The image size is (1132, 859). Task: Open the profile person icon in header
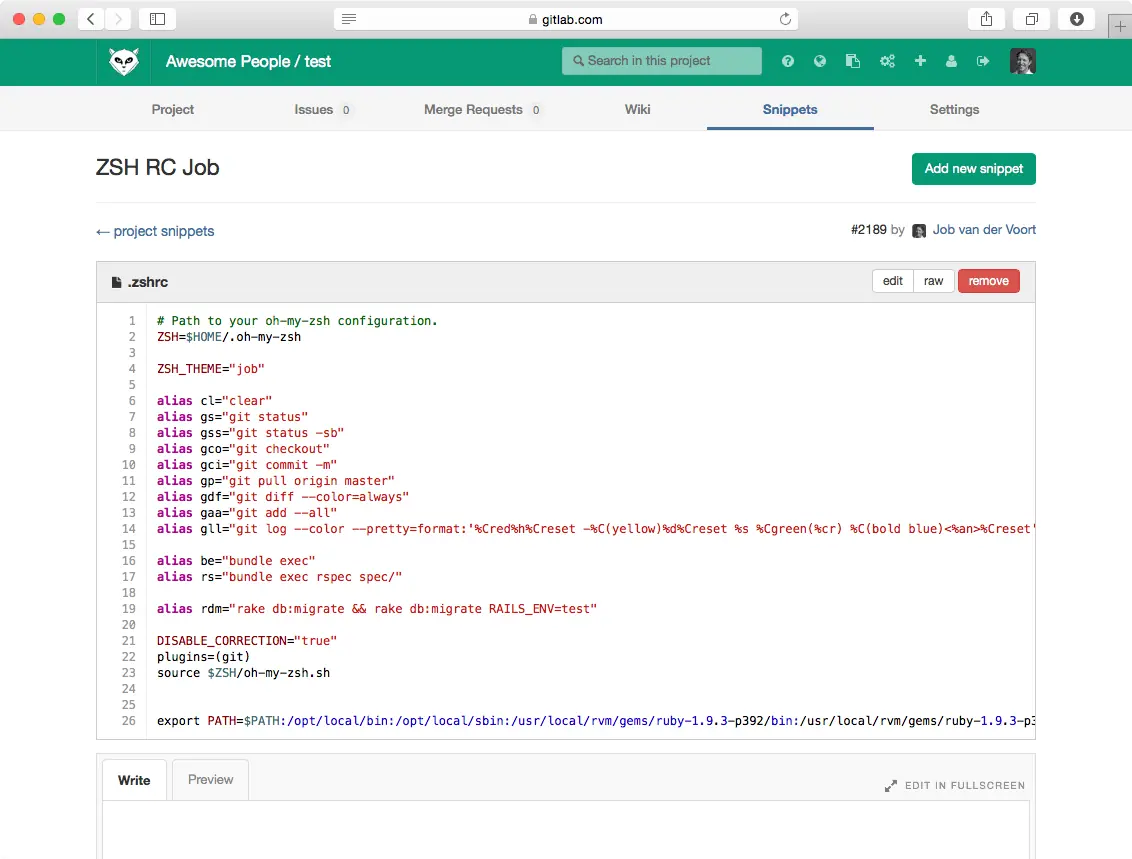pyautogui.click(x=952, y=61)
